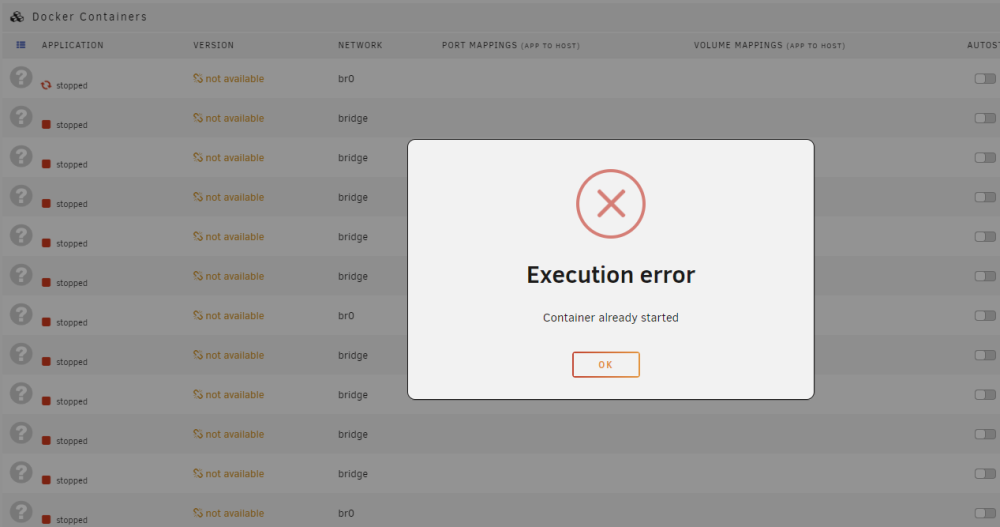
Task: Click the VERSION column header
Action: pos(214,45)
